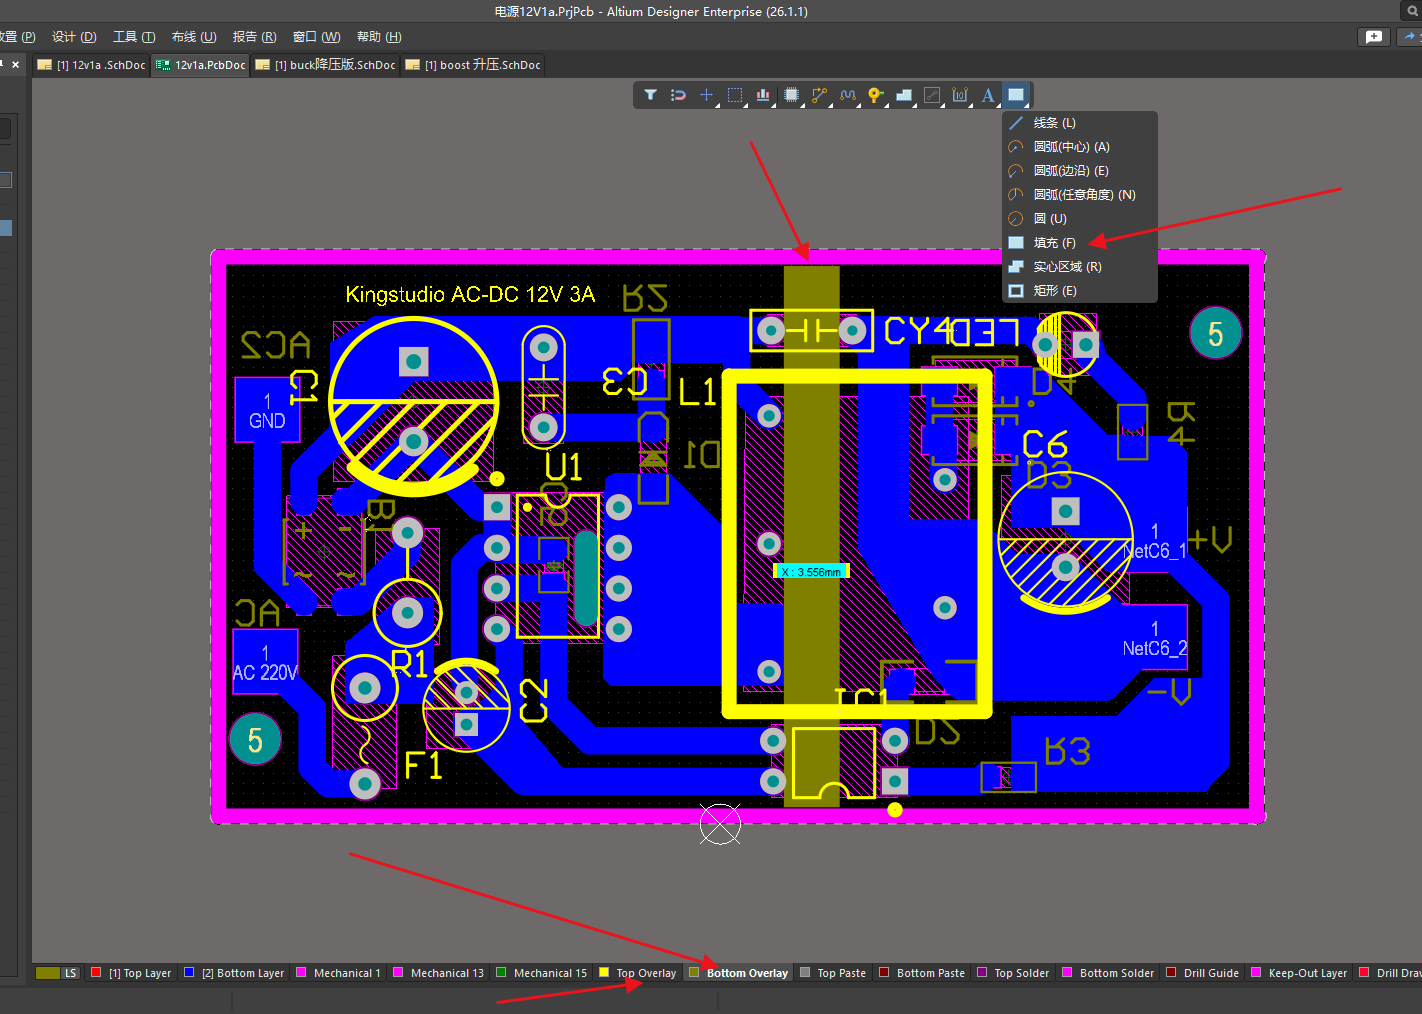Place a via using the via icon
Image resolution: width=1422 pixels, height=1014 pixels.
pyautogui.click(x=876, y=95)
